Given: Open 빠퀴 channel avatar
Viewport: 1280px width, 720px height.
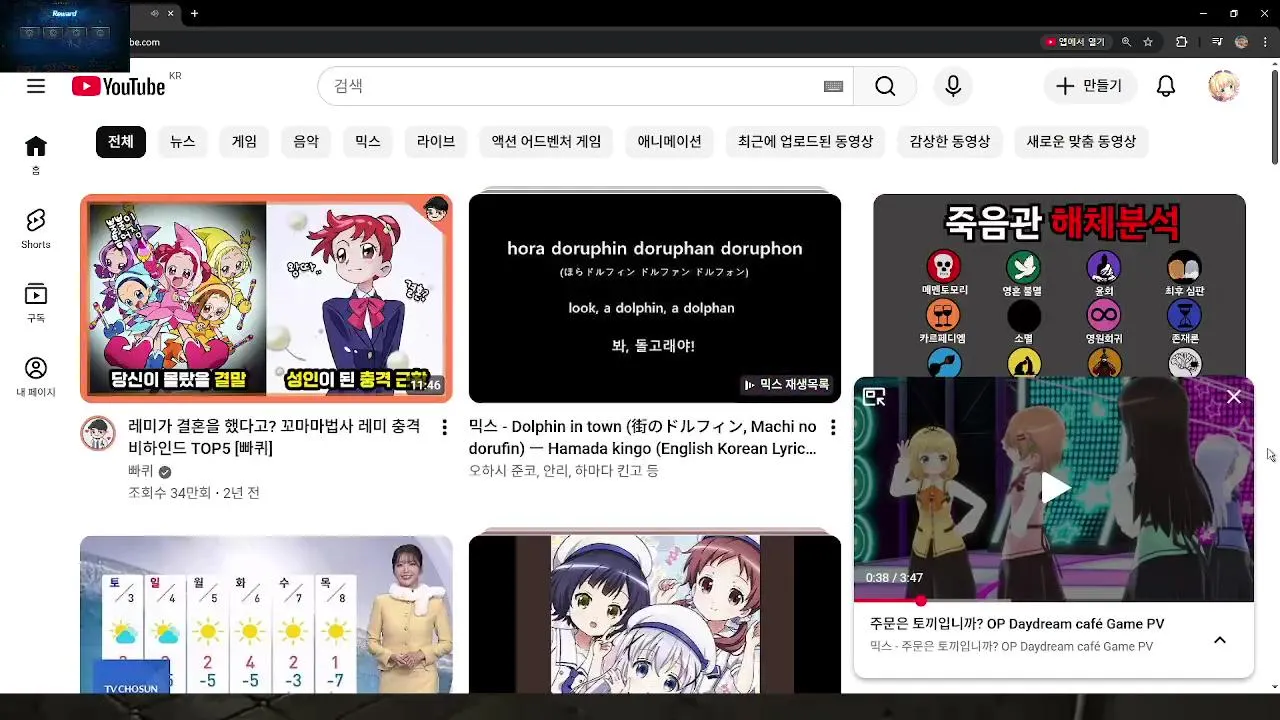Looking at the screenshot, I should click(x=98, y=433).
